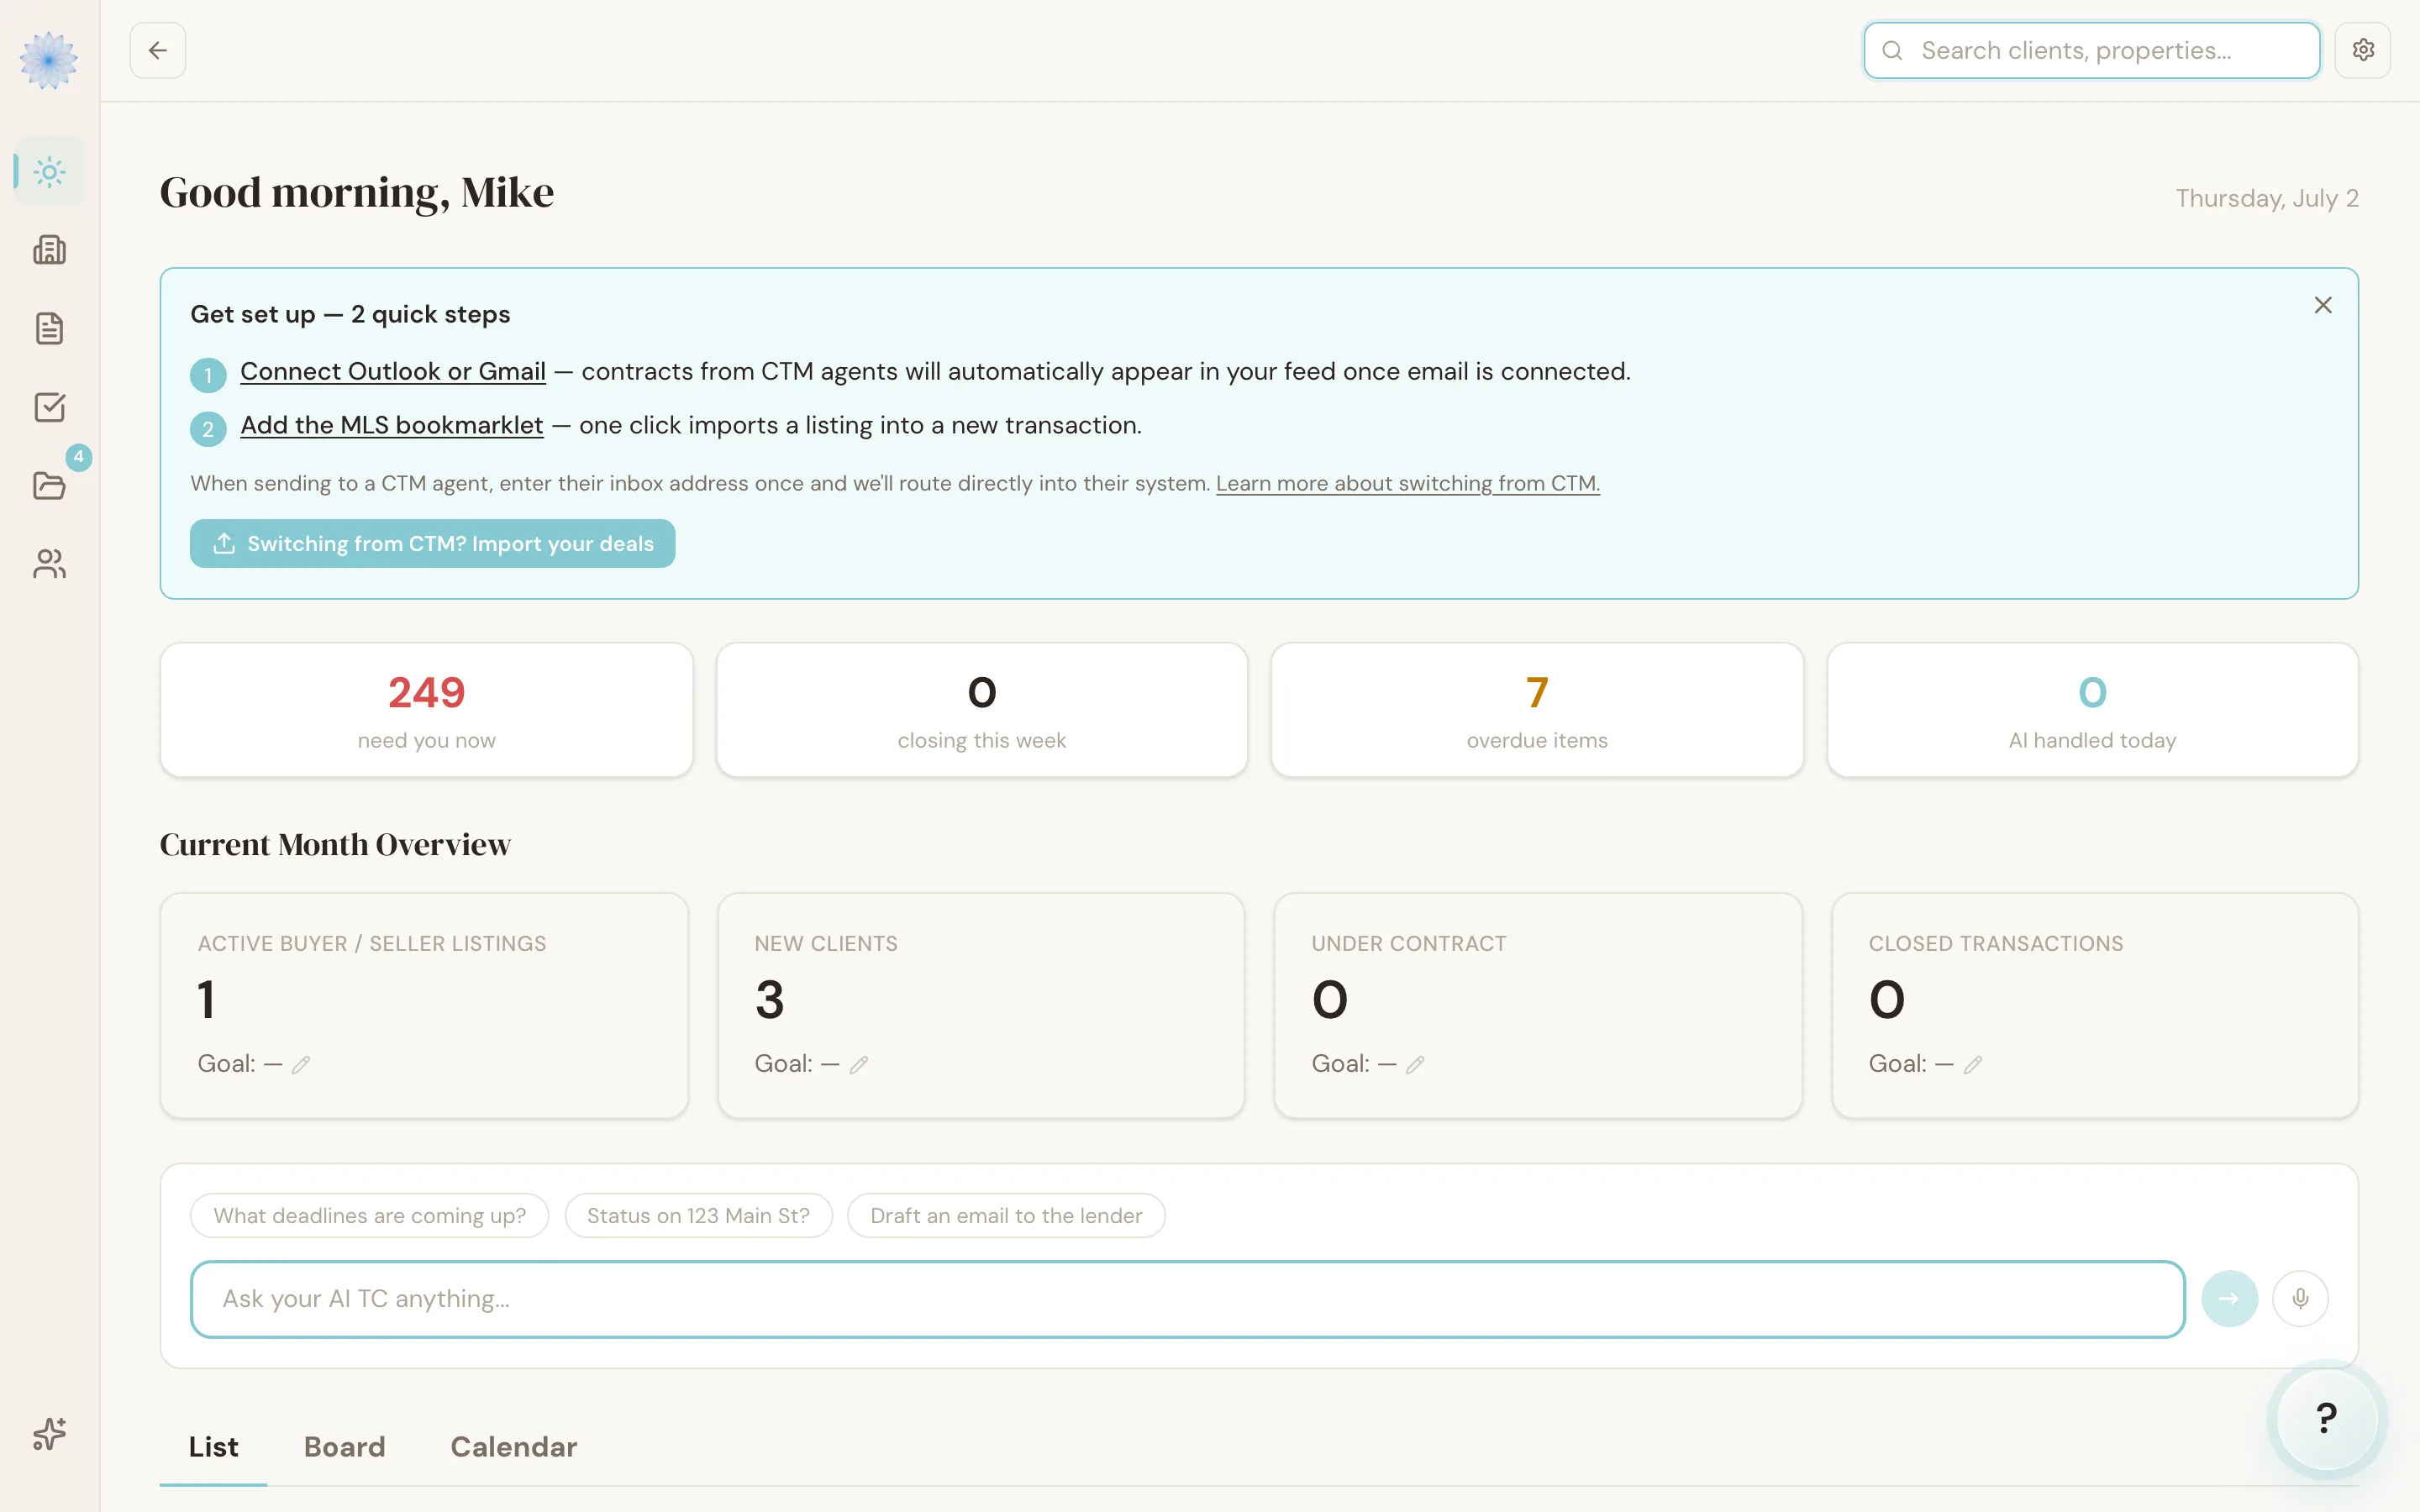Click the Active Buyer / Seller Listings card

(424, 1005)
